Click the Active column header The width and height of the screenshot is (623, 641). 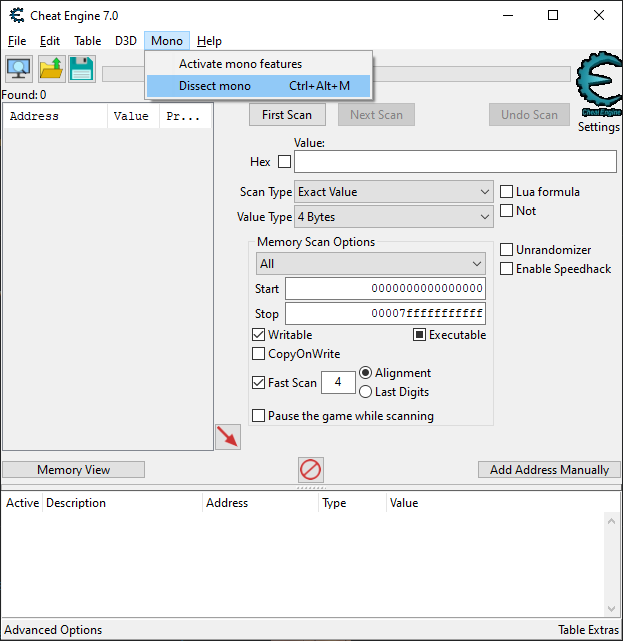click(x=22, y=503)
